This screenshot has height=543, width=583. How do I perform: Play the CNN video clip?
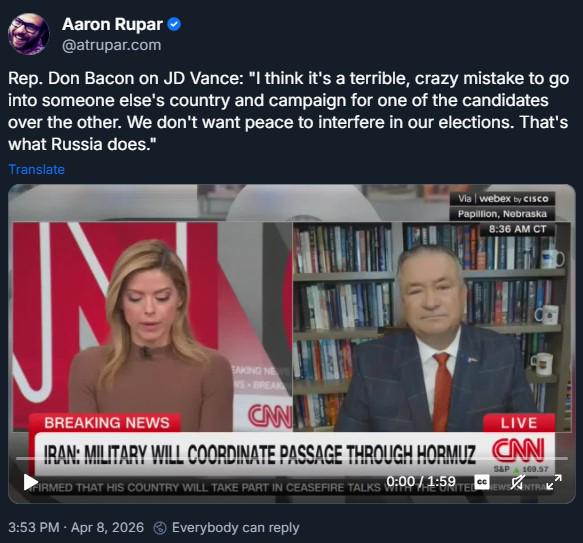pyautogui.click(x=31, y=482)
